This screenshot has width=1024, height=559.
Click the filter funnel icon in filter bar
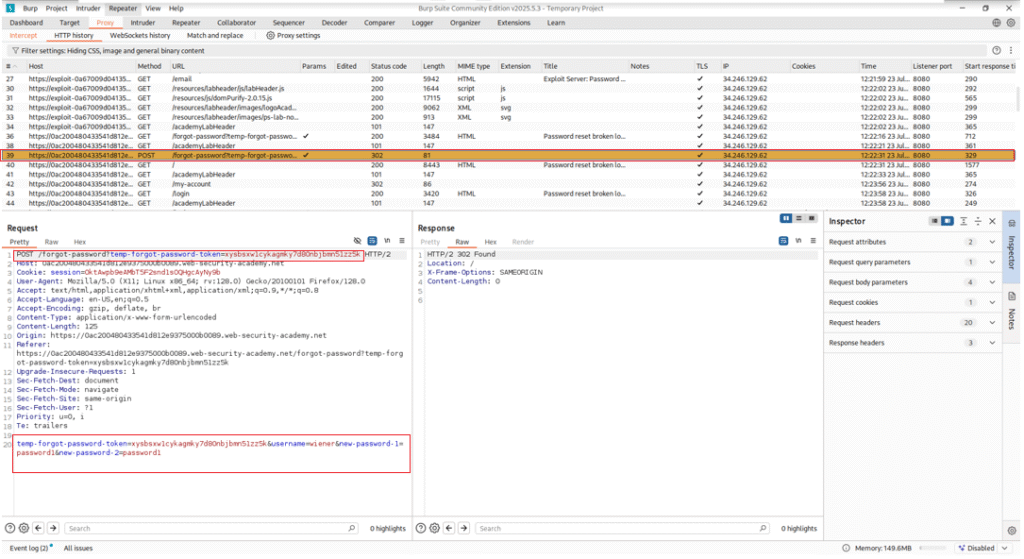click(15, 50)
